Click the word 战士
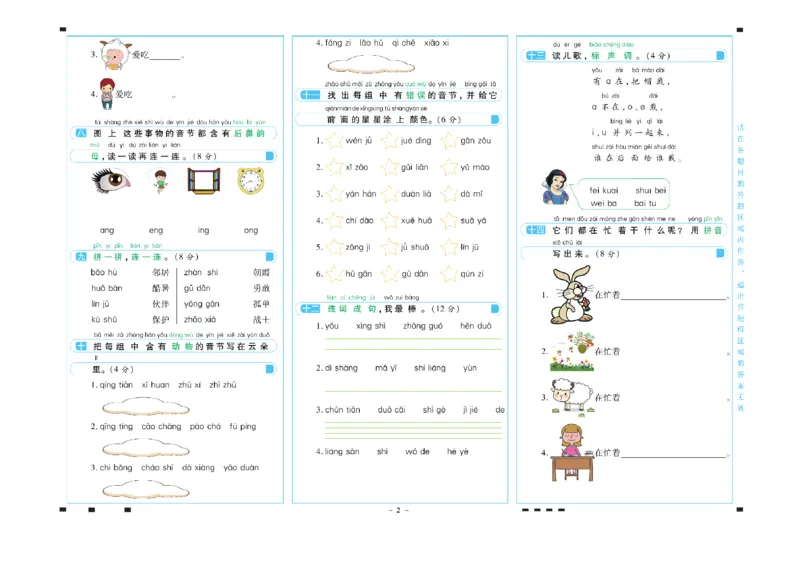 [261, 320]
